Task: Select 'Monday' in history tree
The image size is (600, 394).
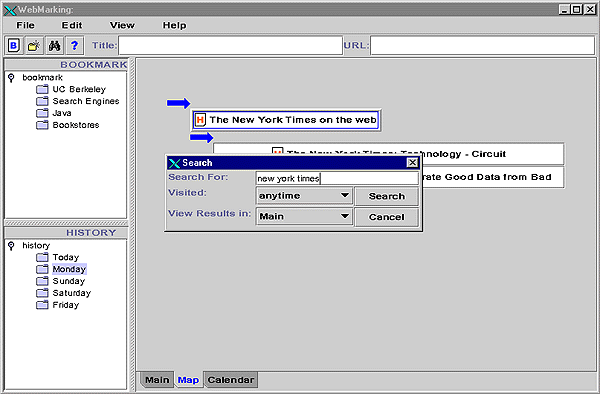Action: tap(69, 269)
